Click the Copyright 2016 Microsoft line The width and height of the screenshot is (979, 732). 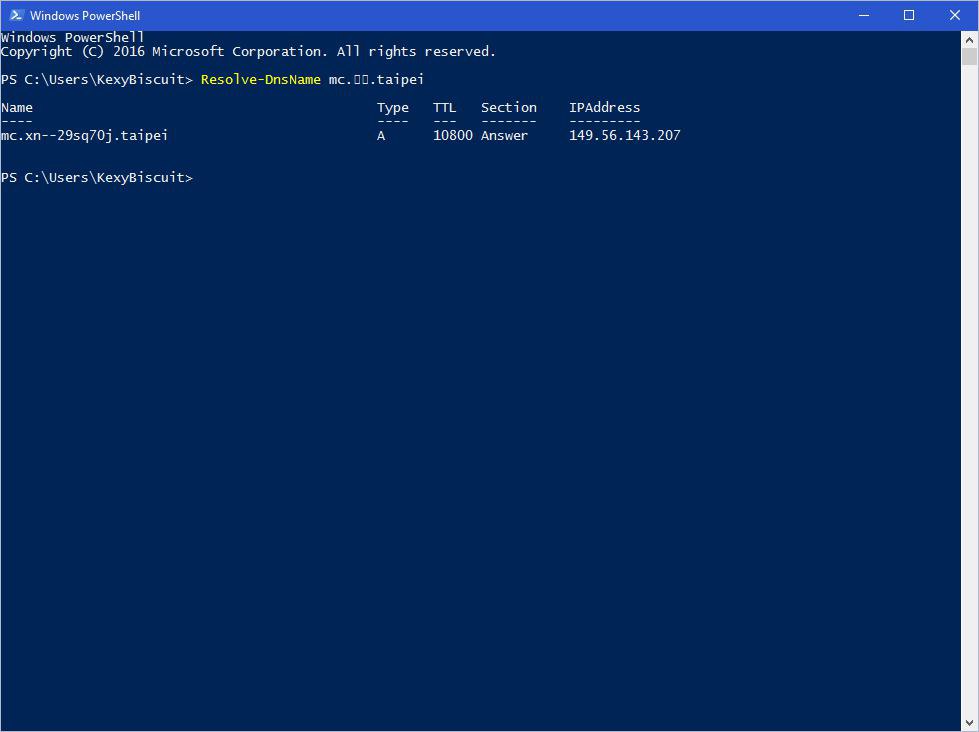[248, 52]
